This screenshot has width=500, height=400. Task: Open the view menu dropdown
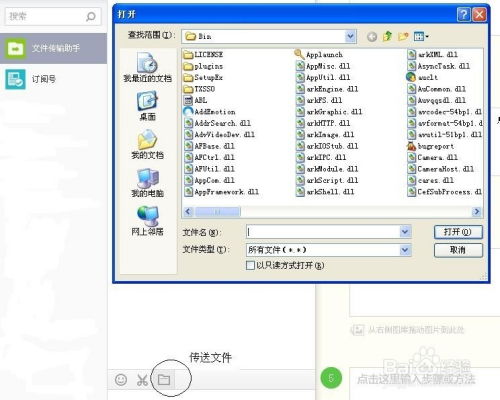pyautogui.click(x=421, y=36)
